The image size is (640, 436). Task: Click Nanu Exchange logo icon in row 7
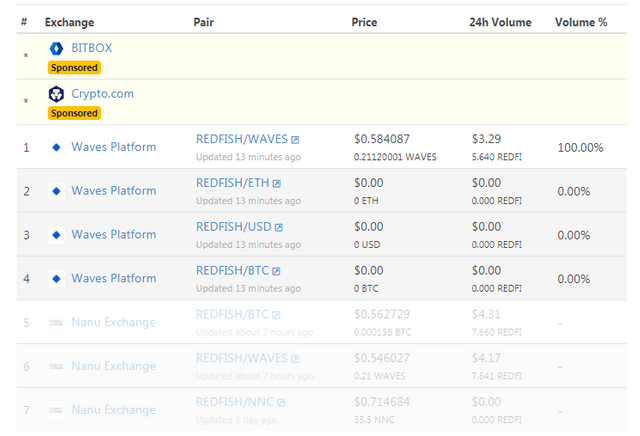pyautogui.click(x=56, y=410)
